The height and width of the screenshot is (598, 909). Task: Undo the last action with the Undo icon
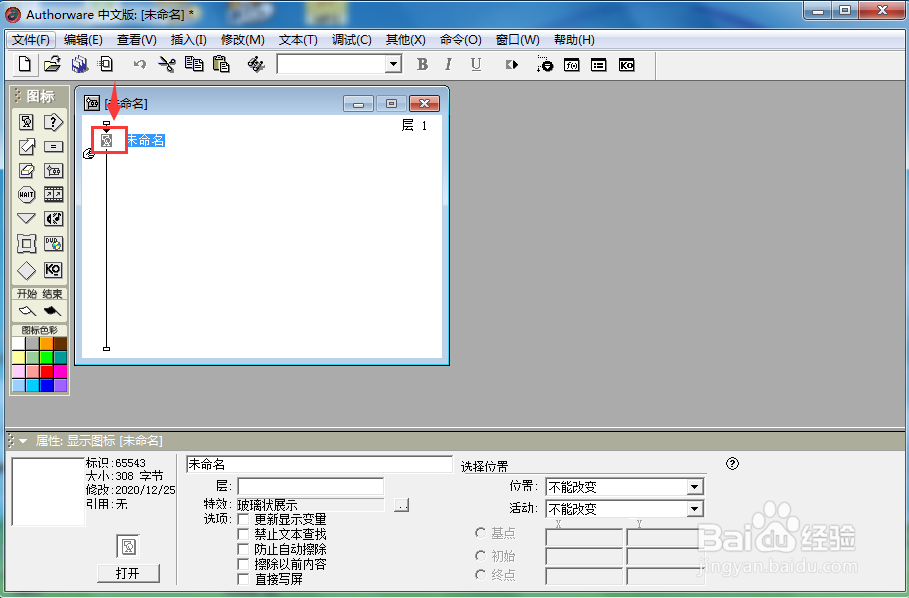click(x=140, y=64)
